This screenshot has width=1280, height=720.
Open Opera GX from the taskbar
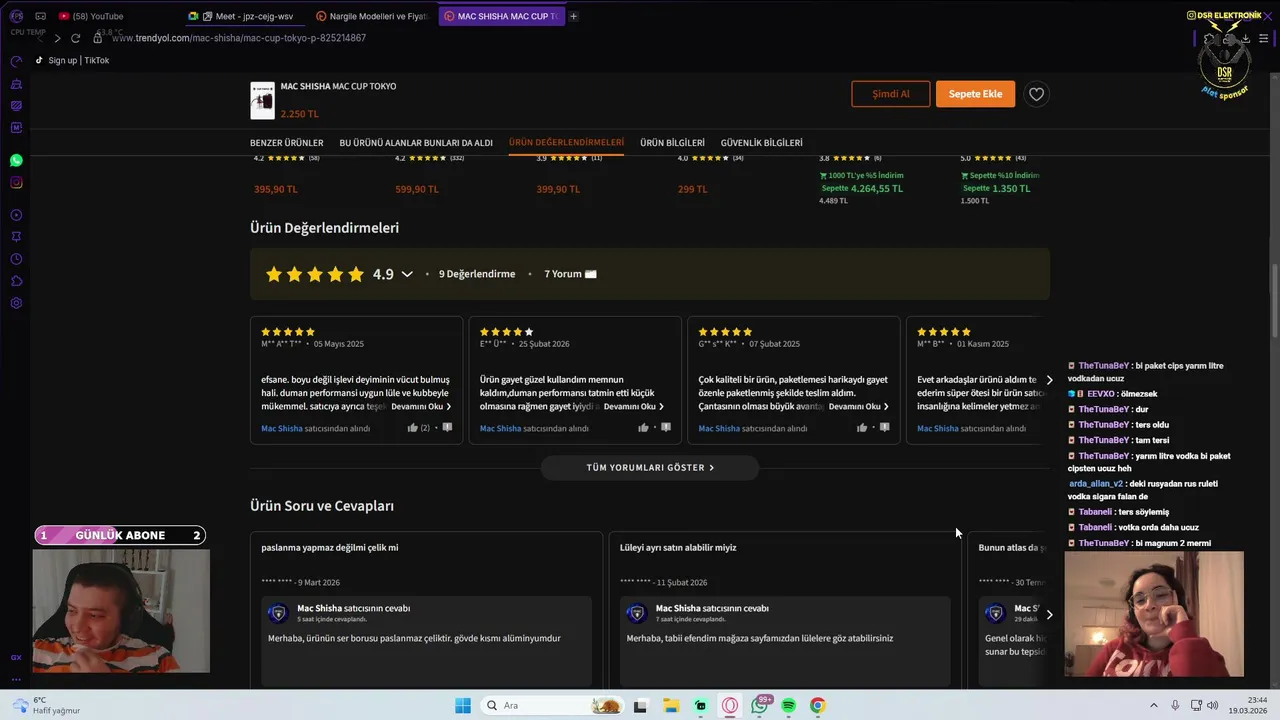pos(730,706)
